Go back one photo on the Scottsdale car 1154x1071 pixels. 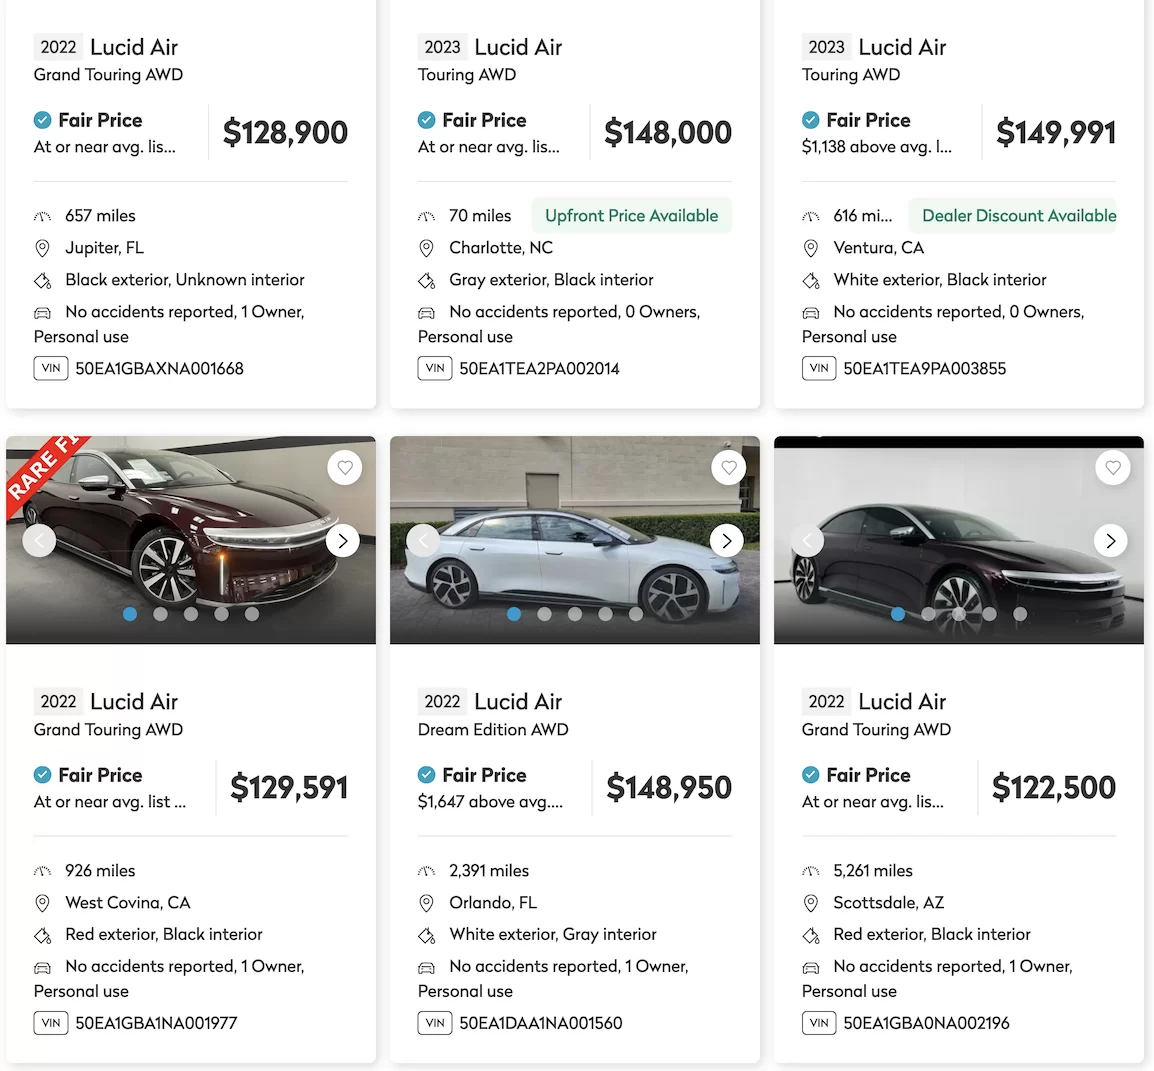coord(807,541)
